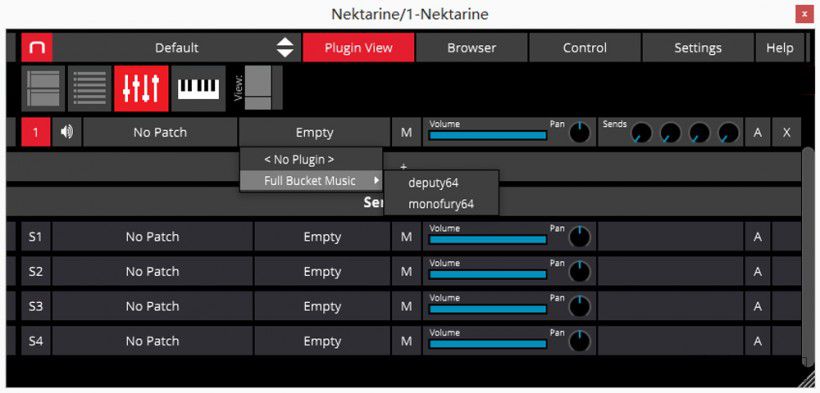Toggle mute on the S1 send

click(406, 237)
